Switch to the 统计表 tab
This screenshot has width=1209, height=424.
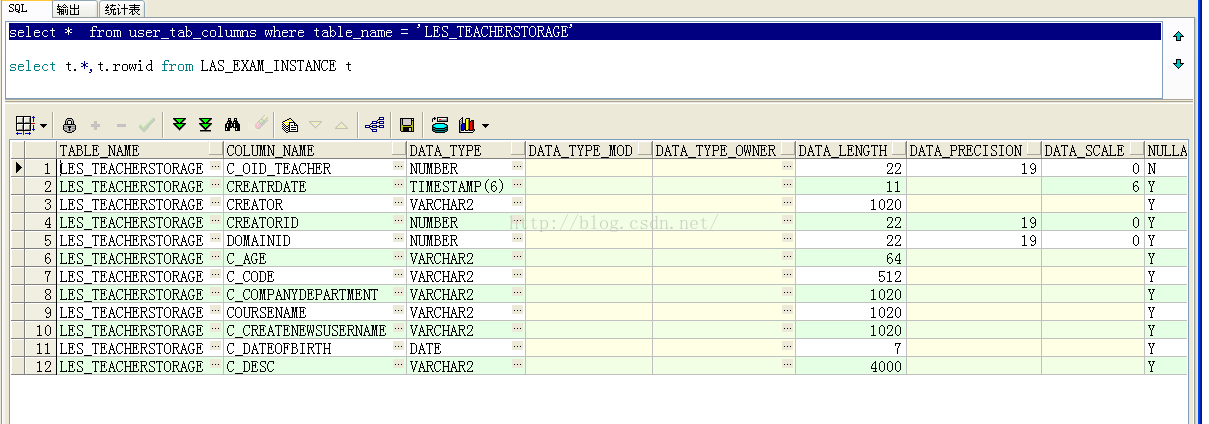click(x=123, y=9)
